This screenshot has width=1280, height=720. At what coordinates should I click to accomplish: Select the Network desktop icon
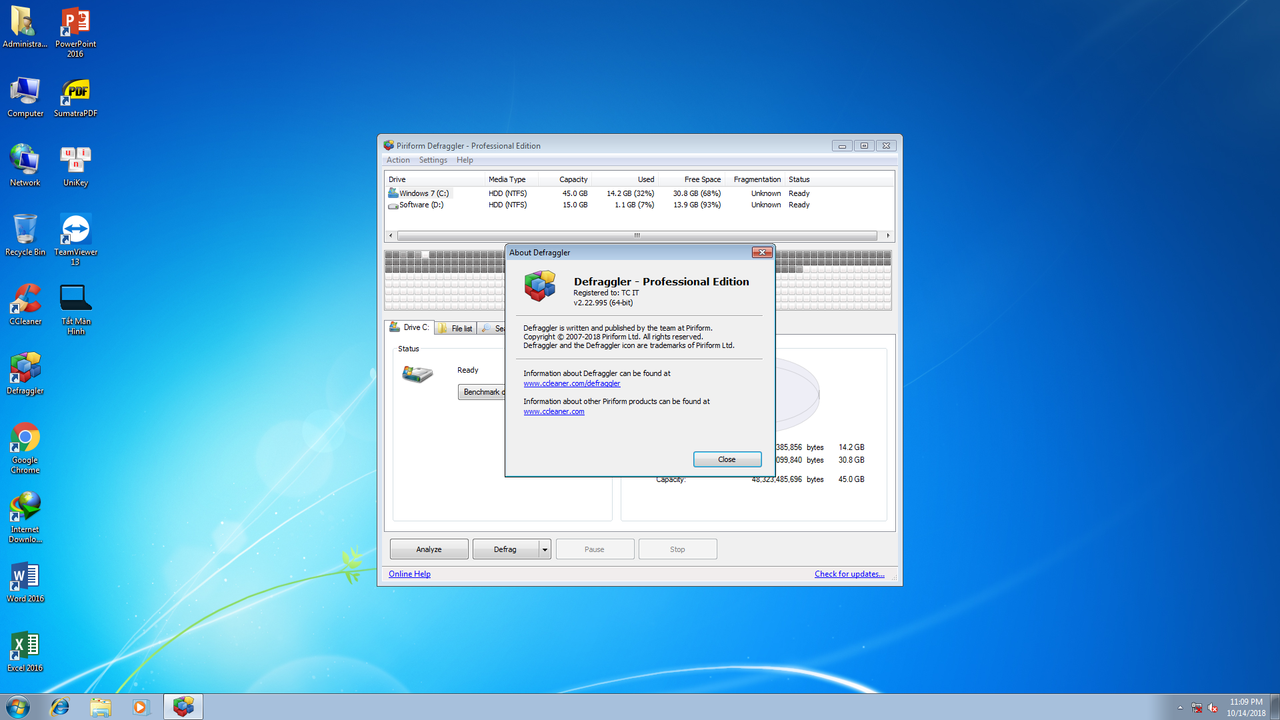click(25, 166)
